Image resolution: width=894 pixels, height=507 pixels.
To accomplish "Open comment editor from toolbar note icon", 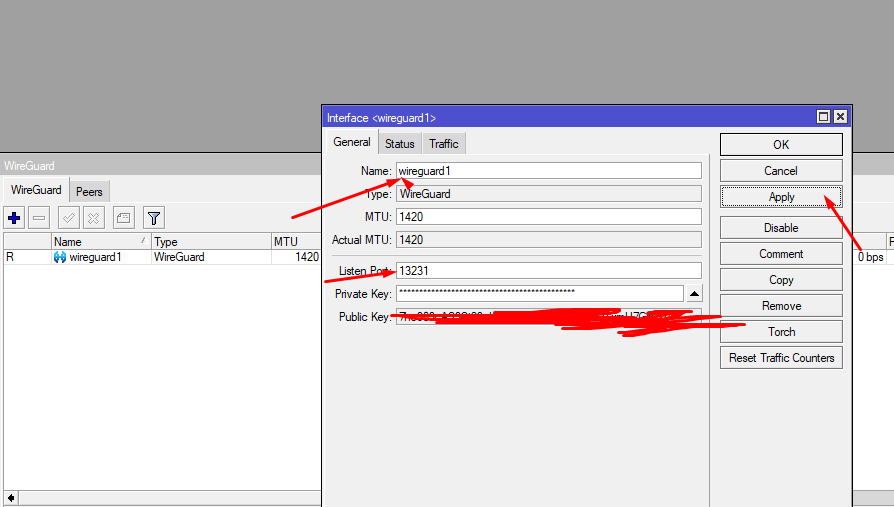I will (x=124, y=218).
